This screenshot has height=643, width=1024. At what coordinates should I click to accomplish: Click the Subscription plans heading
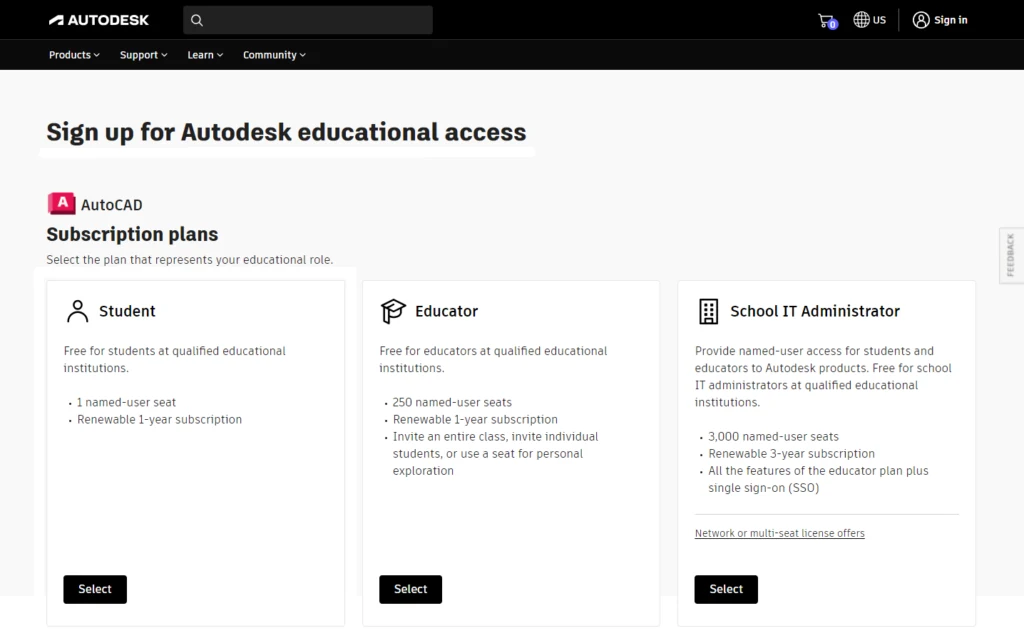(132, 234)
